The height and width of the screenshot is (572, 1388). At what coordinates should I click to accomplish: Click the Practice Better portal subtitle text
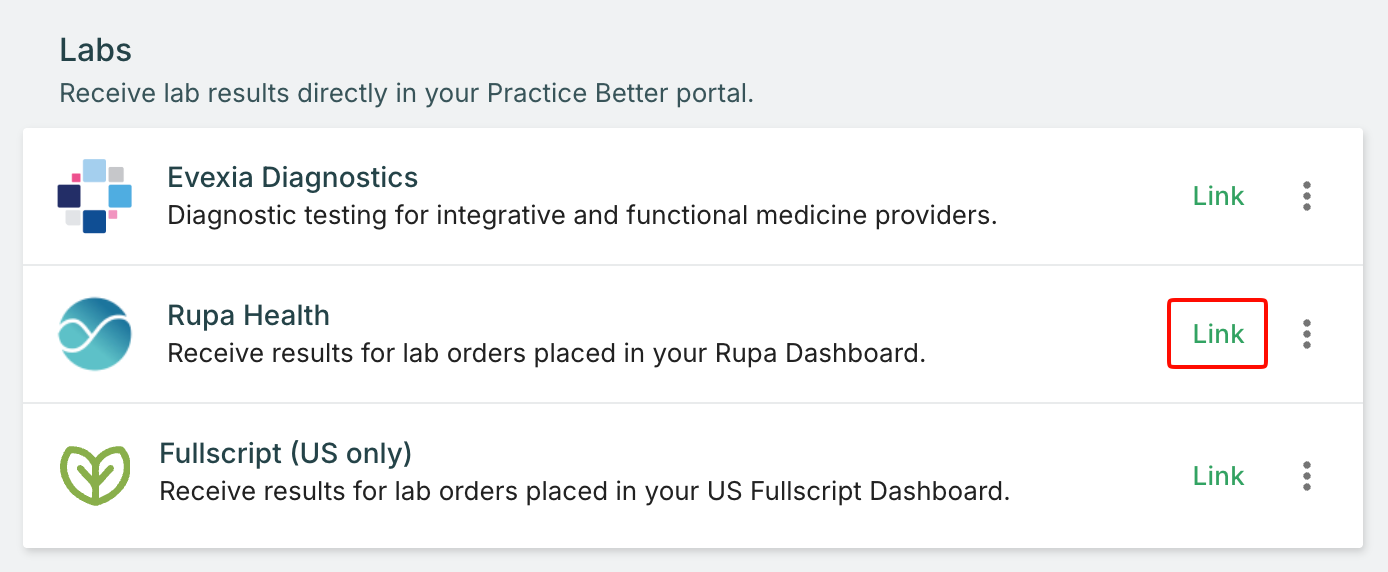[x=406, y=94]
